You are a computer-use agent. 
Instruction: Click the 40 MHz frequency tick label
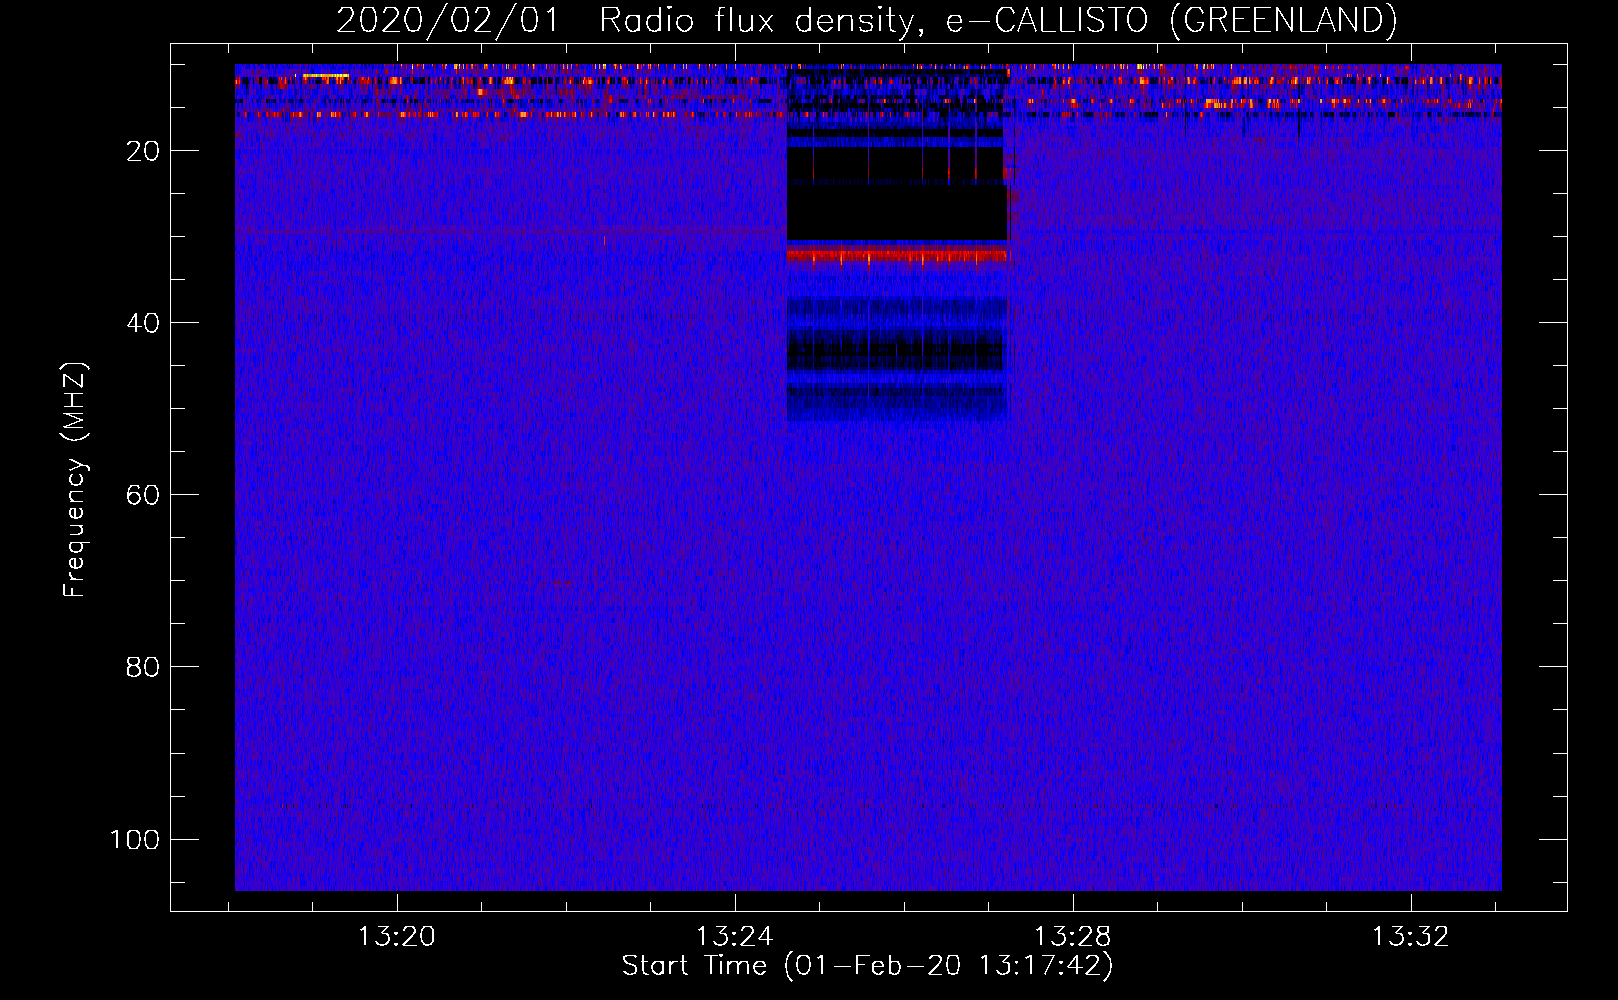[143, 323]
